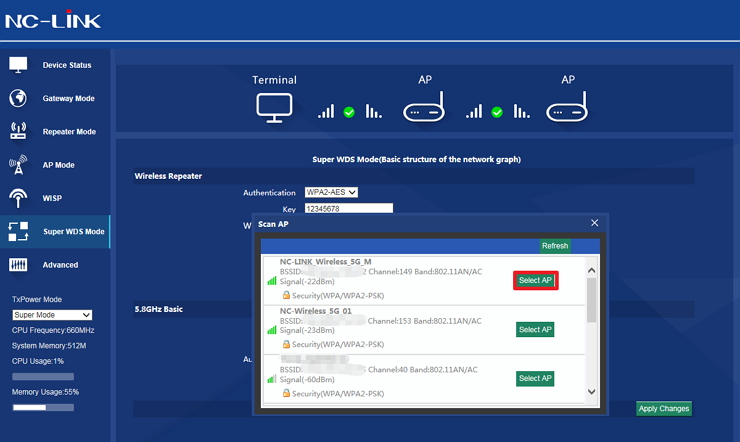Click Signal(-23dBm) text in second AP row
The image size is (740, 442).
pyautogui.click(x=307, y=330)
